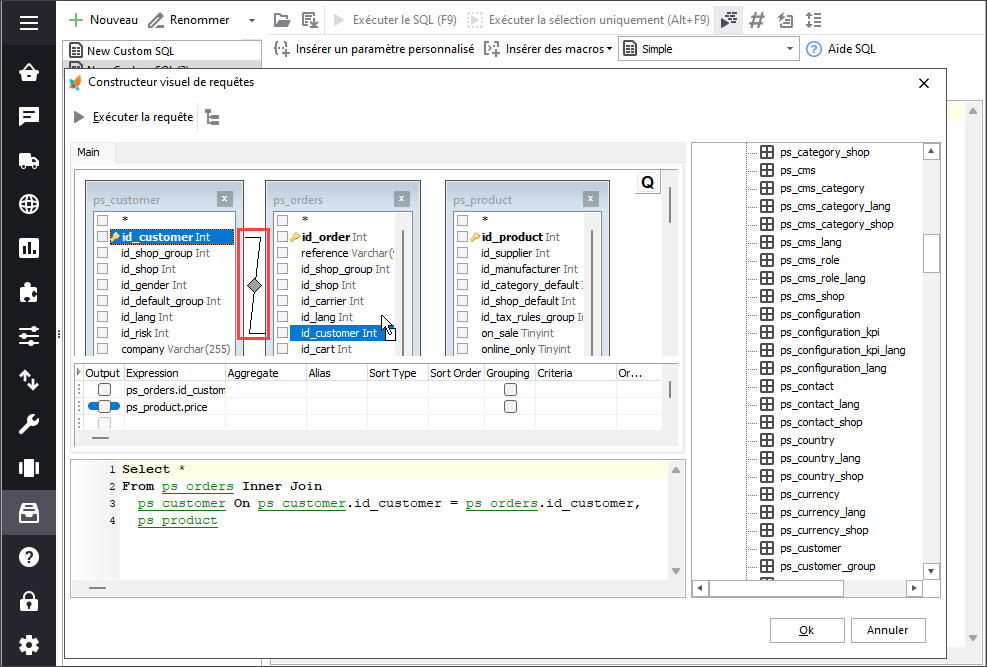Click Exécuter la sélection uniquement
This screenshot has width=987, height=667.
coord(589,20)
